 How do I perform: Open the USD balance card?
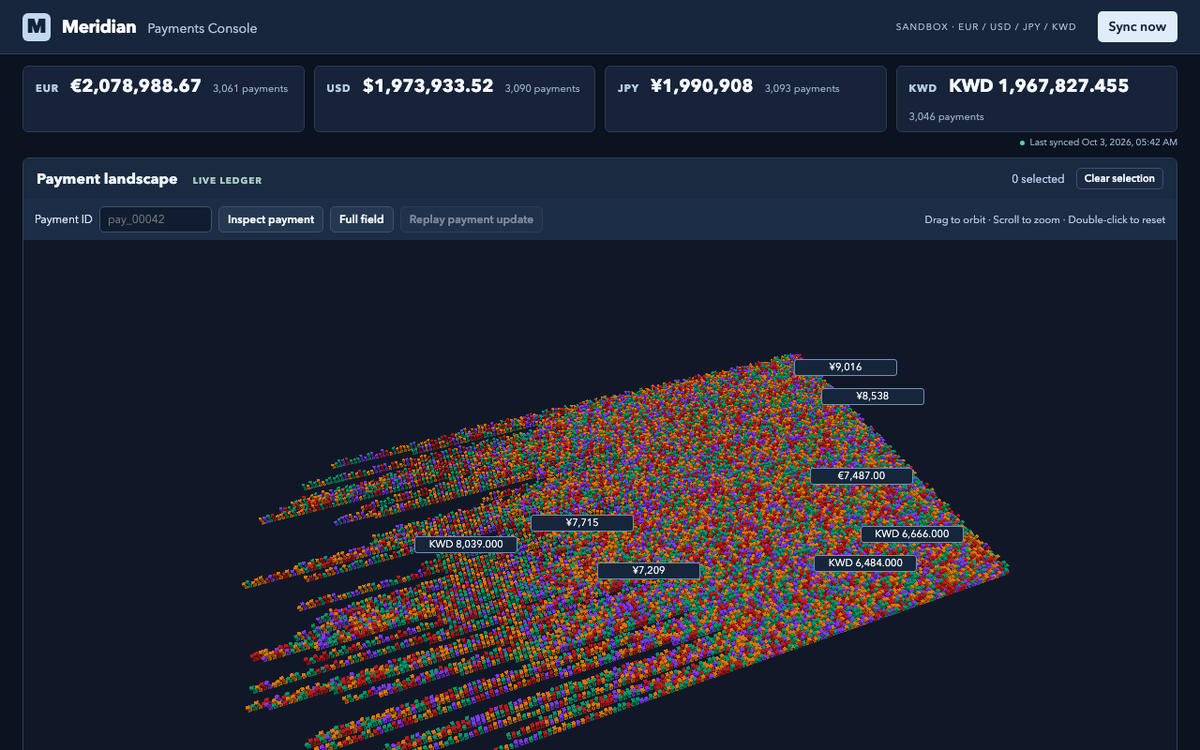pyautogui.click(x=454, y=99)
